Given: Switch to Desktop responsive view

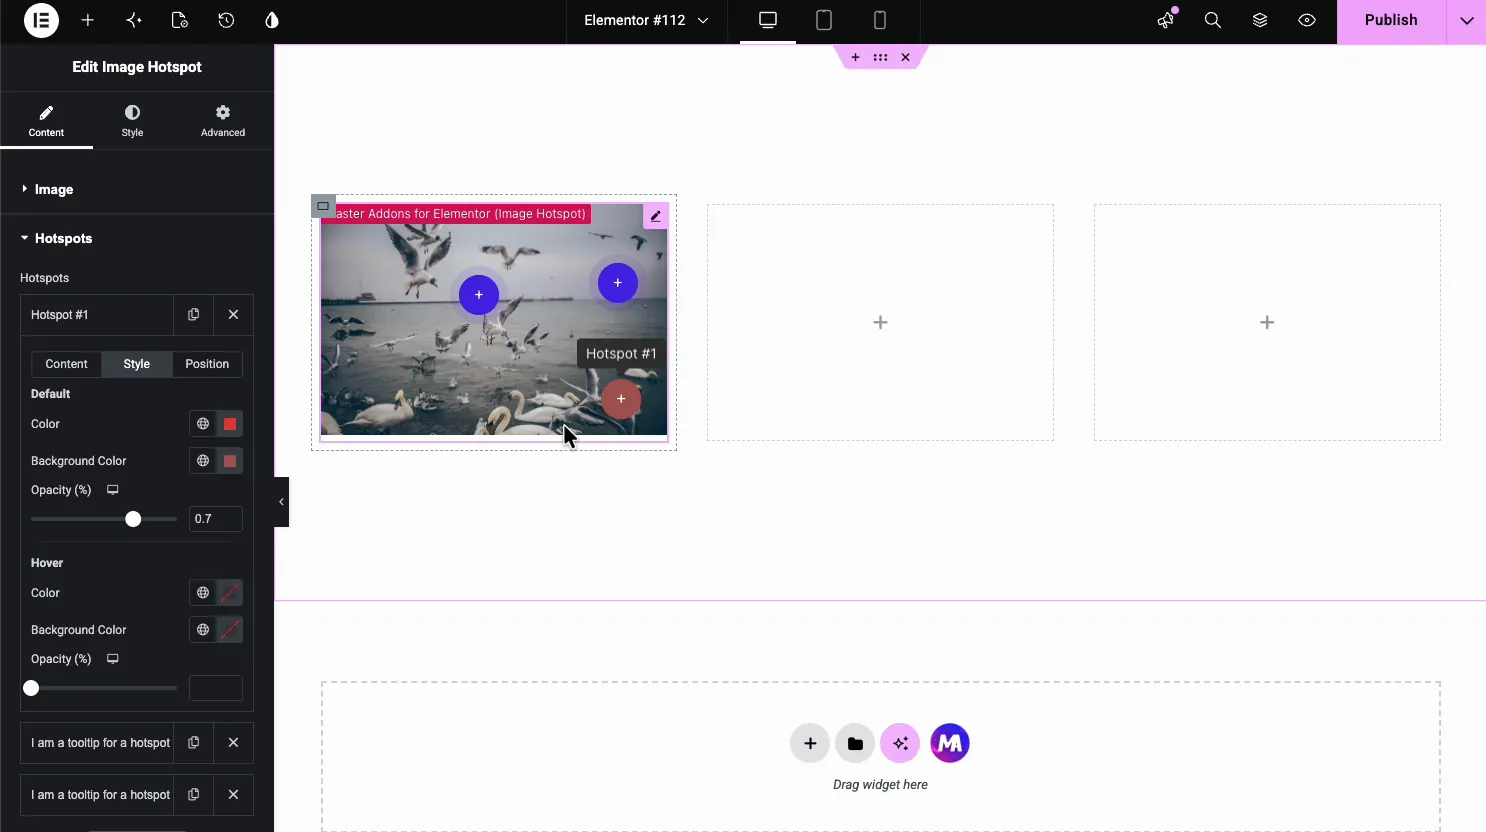Looking at the screenshot, I should pyautogui.click(x=768, y=20).
